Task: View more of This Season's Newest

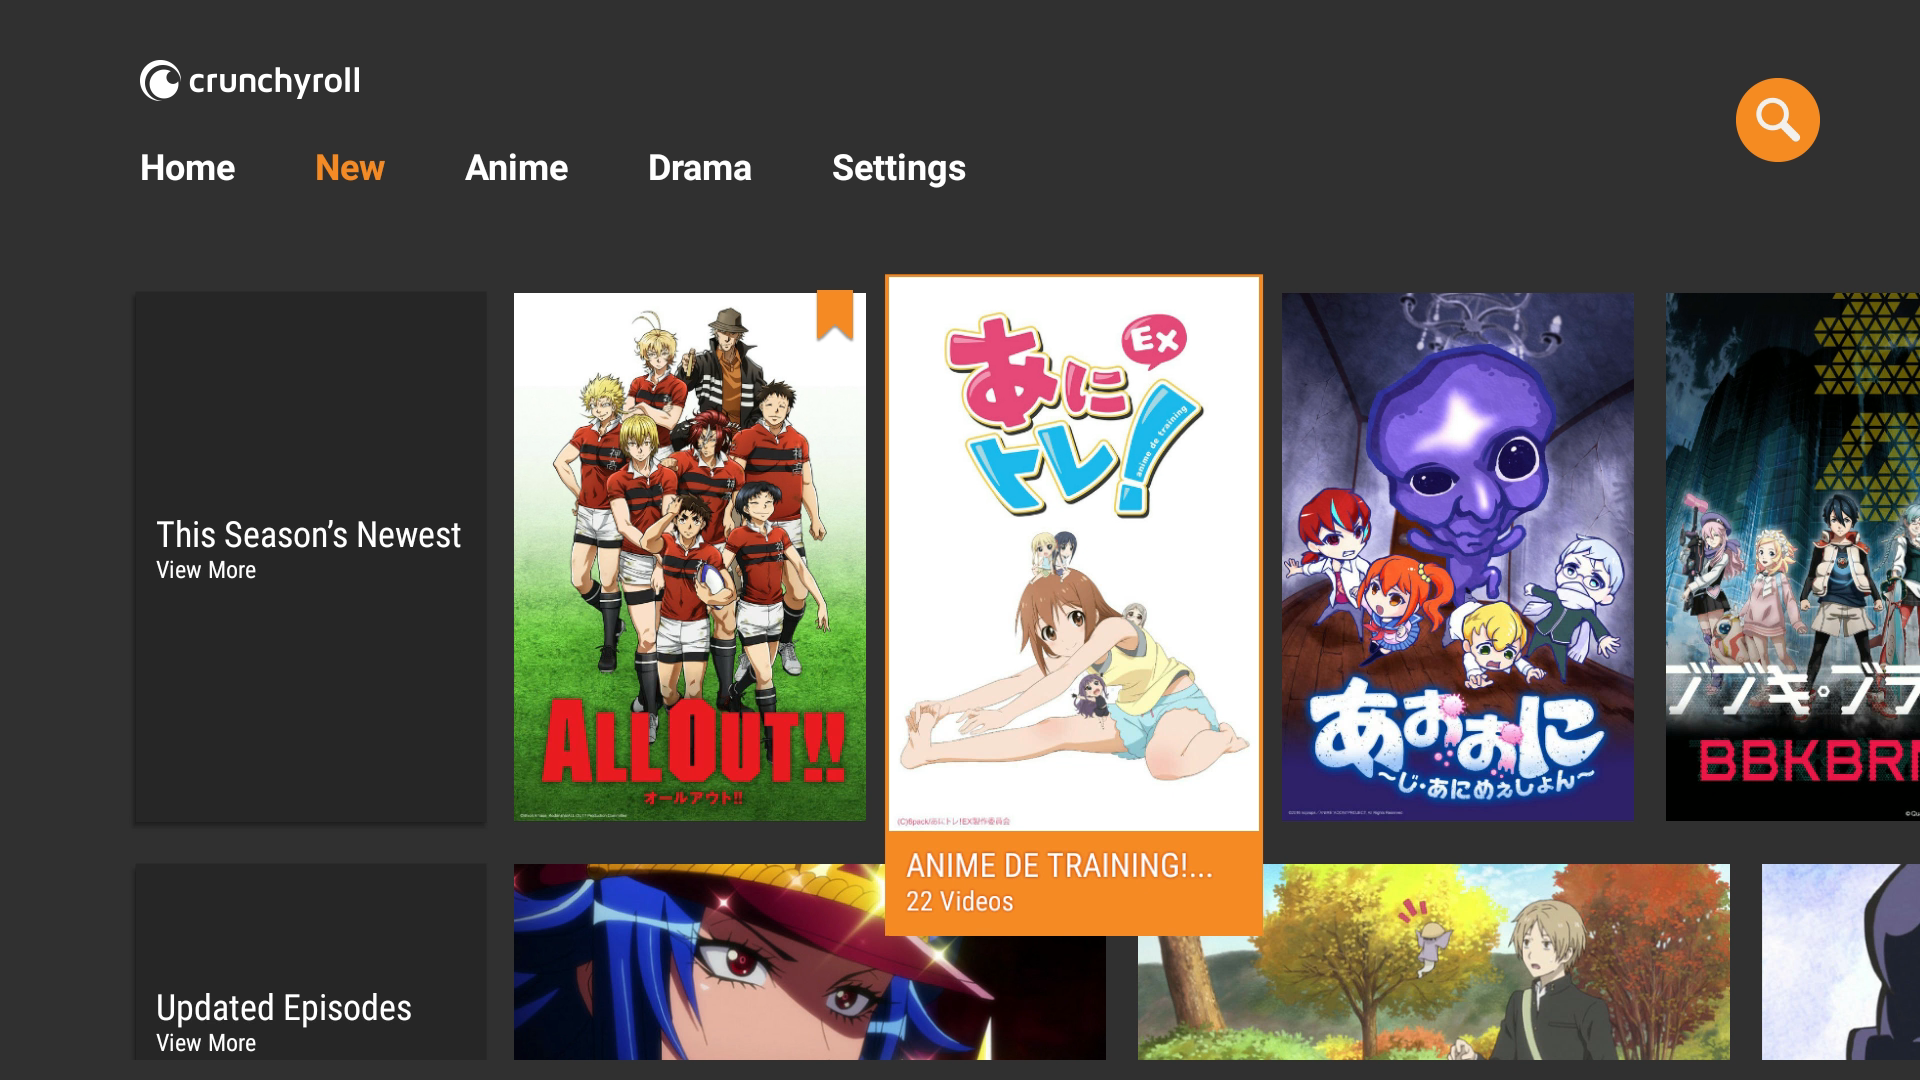Action: pyautogui.click(x=206, y=570)
